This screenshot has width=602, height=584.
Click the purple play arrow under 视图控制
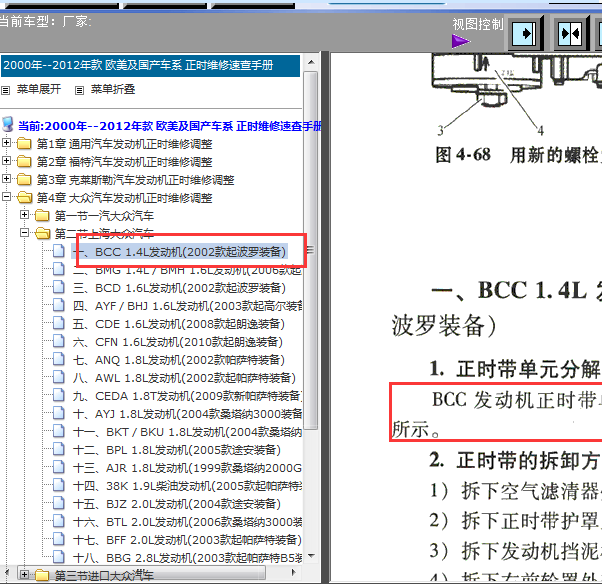(x=461, y=41)
